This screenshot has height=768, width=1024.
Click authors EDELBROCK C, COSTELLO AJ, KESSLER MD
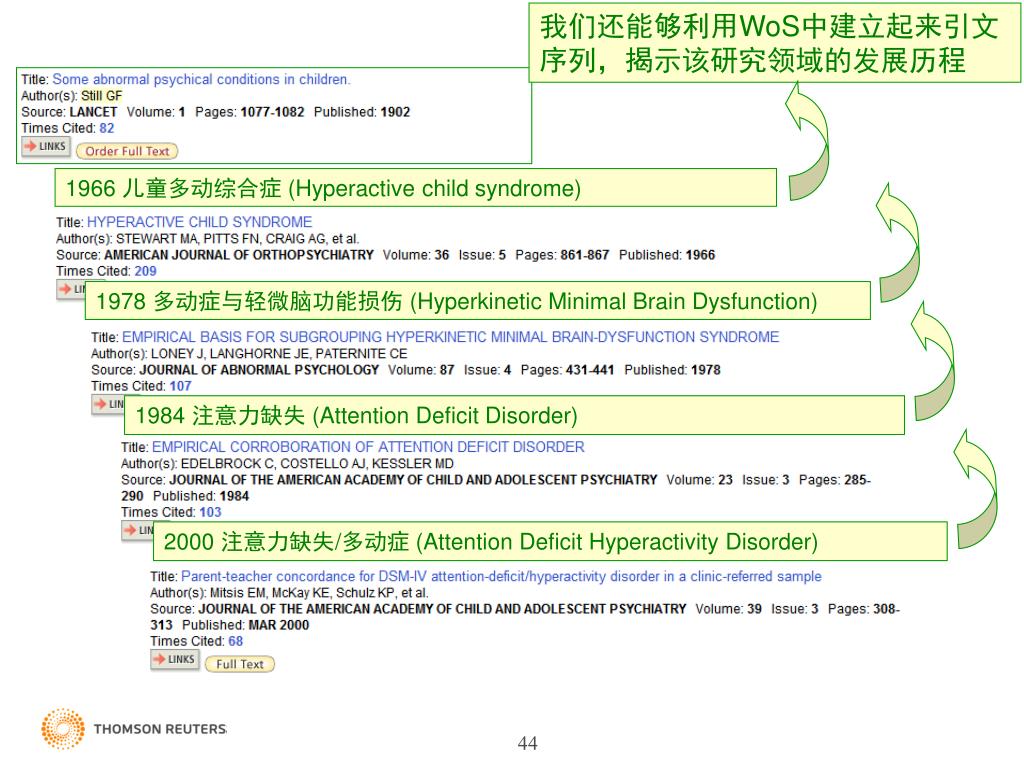tap(317, 464)
